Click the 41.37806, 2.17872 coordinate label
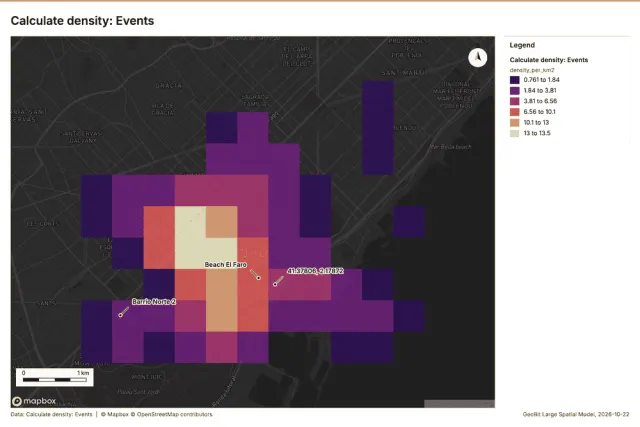 316,271
